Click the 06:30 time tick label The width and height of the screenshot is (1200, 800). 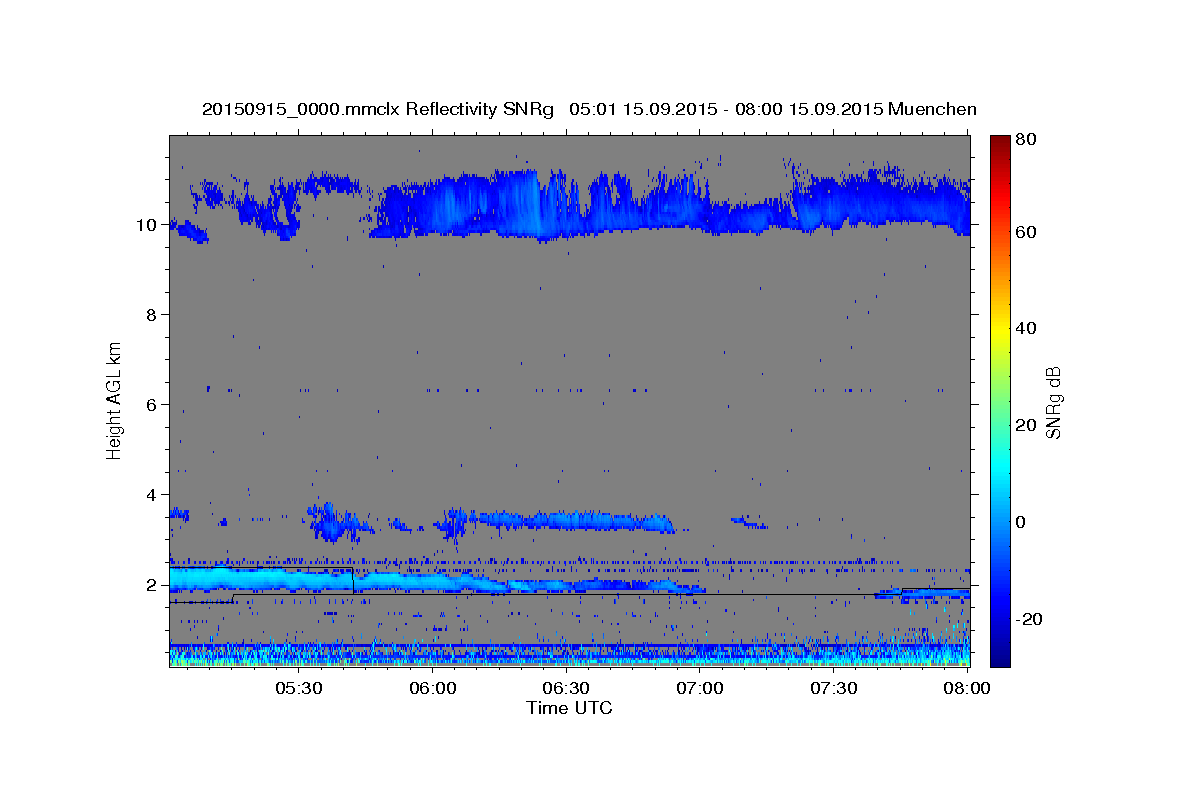[x=566, y=688]
